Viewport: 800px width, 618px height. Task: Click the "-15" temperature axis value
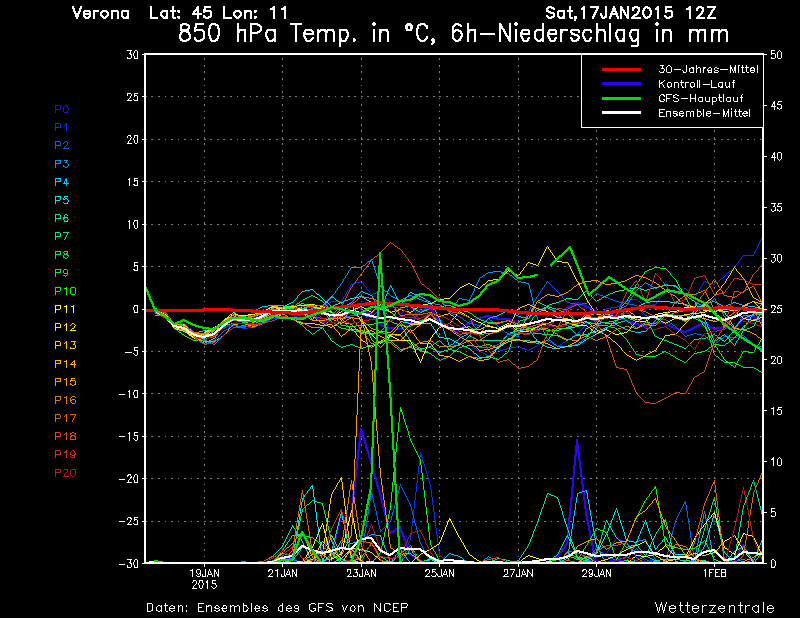coord(129,436)
